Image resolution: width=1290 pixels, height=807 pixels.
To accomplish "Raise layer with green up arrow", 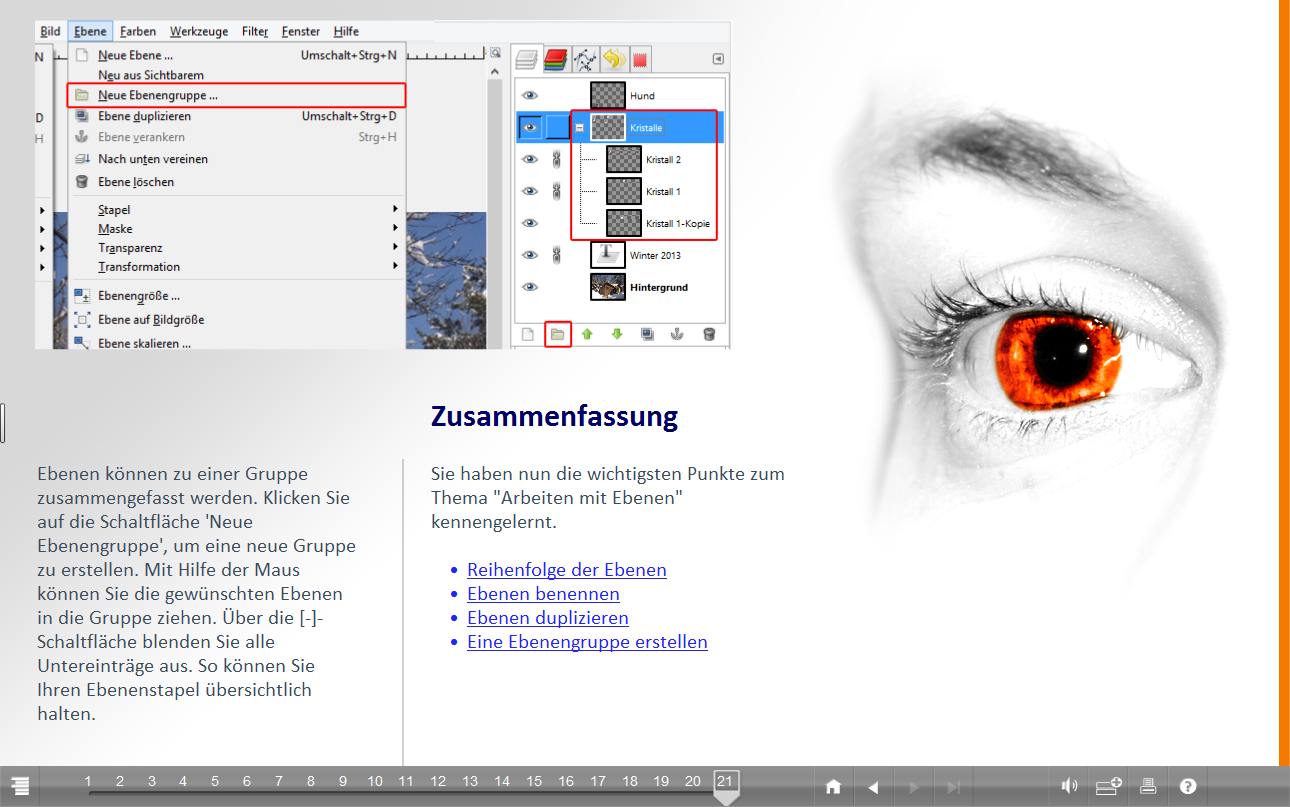I will click(x=587, y=334).
